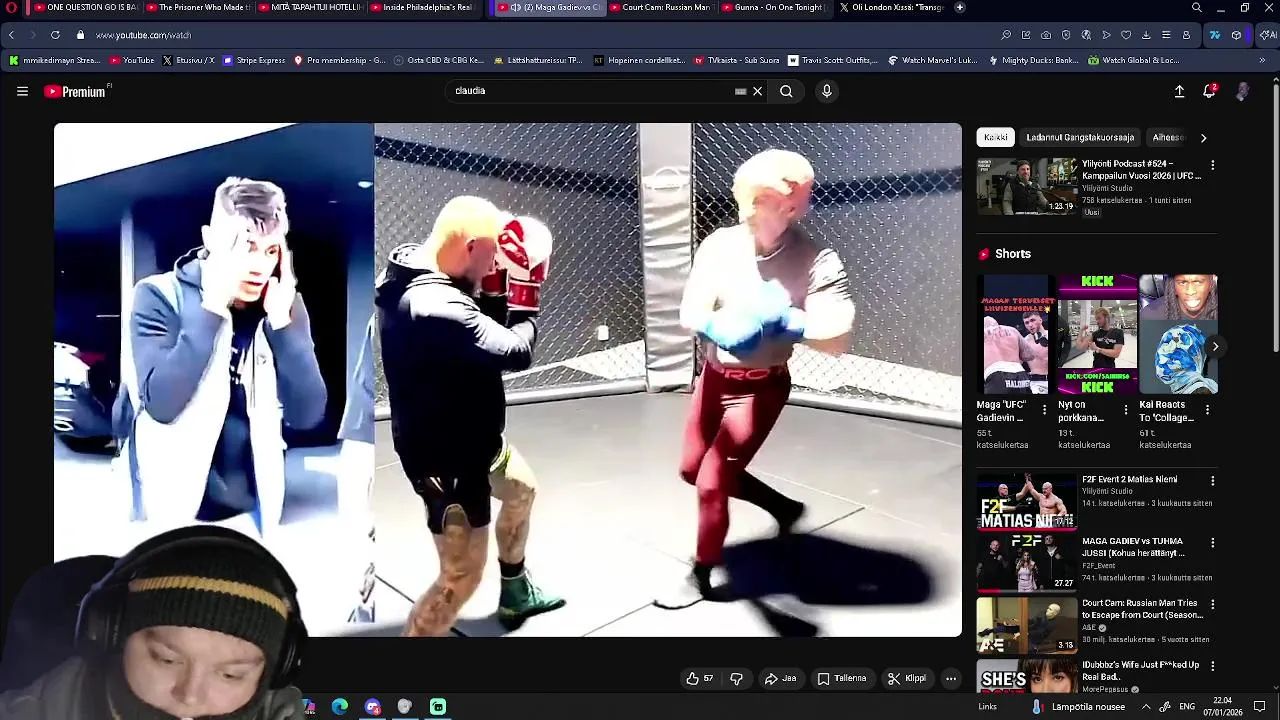Go back to the previous page

pos(11,35)
